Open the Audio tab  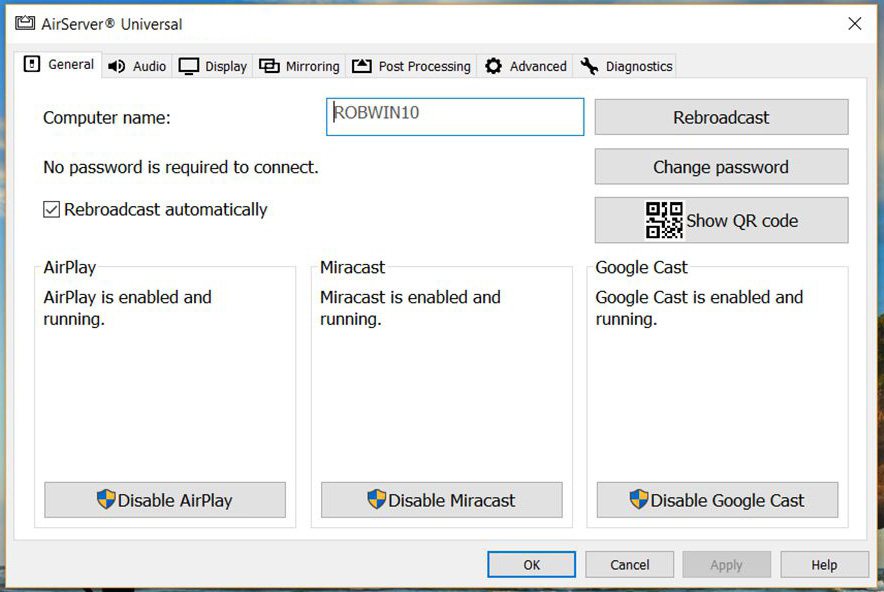pos(137,66)
